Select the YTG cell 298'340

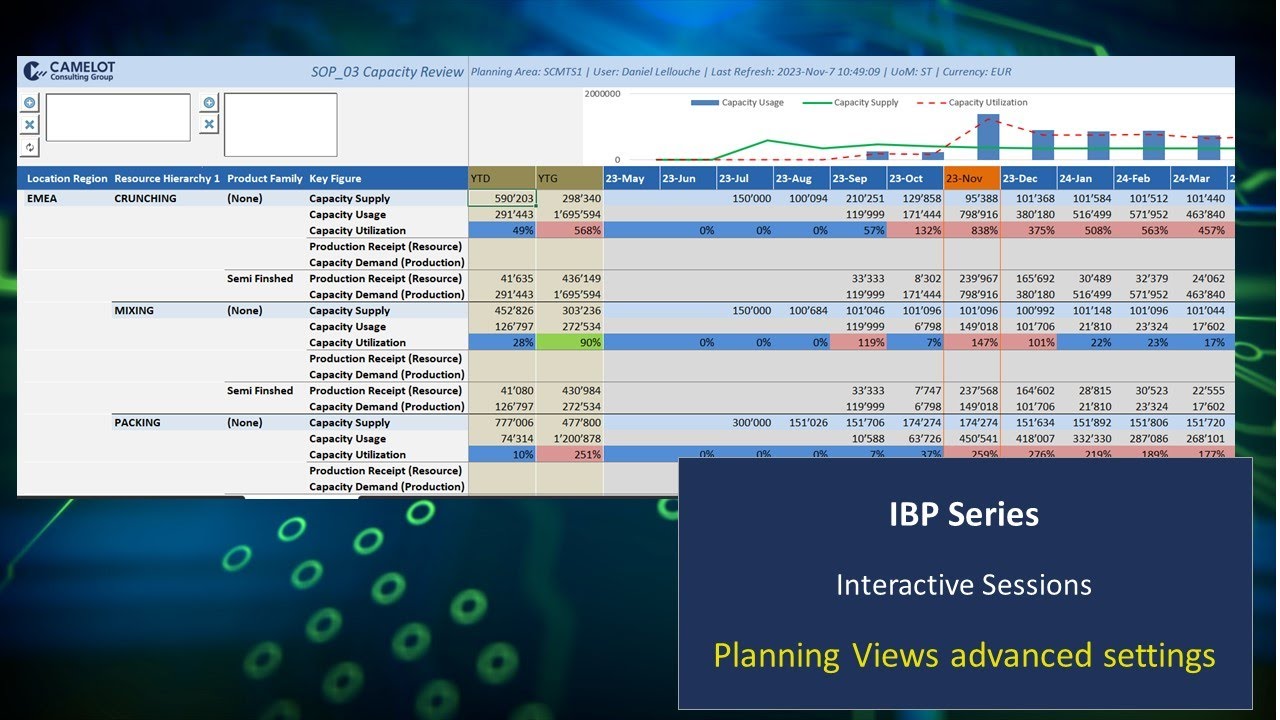click(569, 199)
